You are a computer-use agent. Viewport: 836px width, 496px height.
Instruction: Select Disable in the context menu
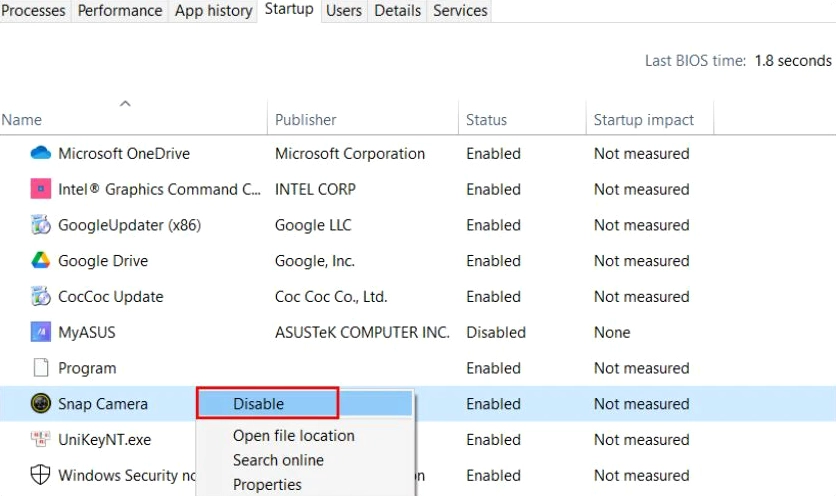(259, 404)
